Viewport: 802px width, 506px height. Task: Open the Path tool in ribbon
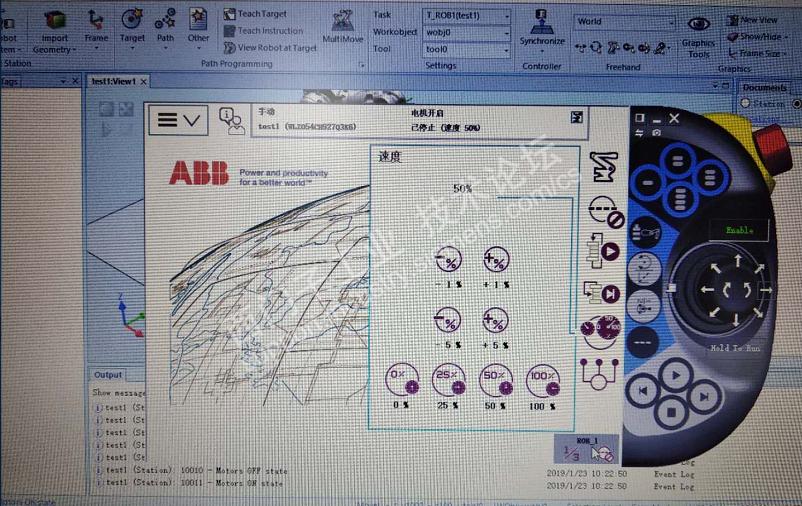click(x=165, y=28)
